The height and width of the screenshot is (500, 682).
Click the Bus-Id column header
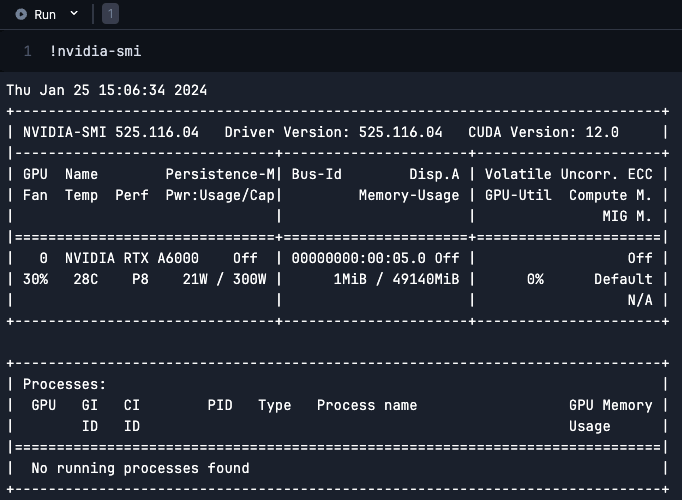(x=317, y=174)
